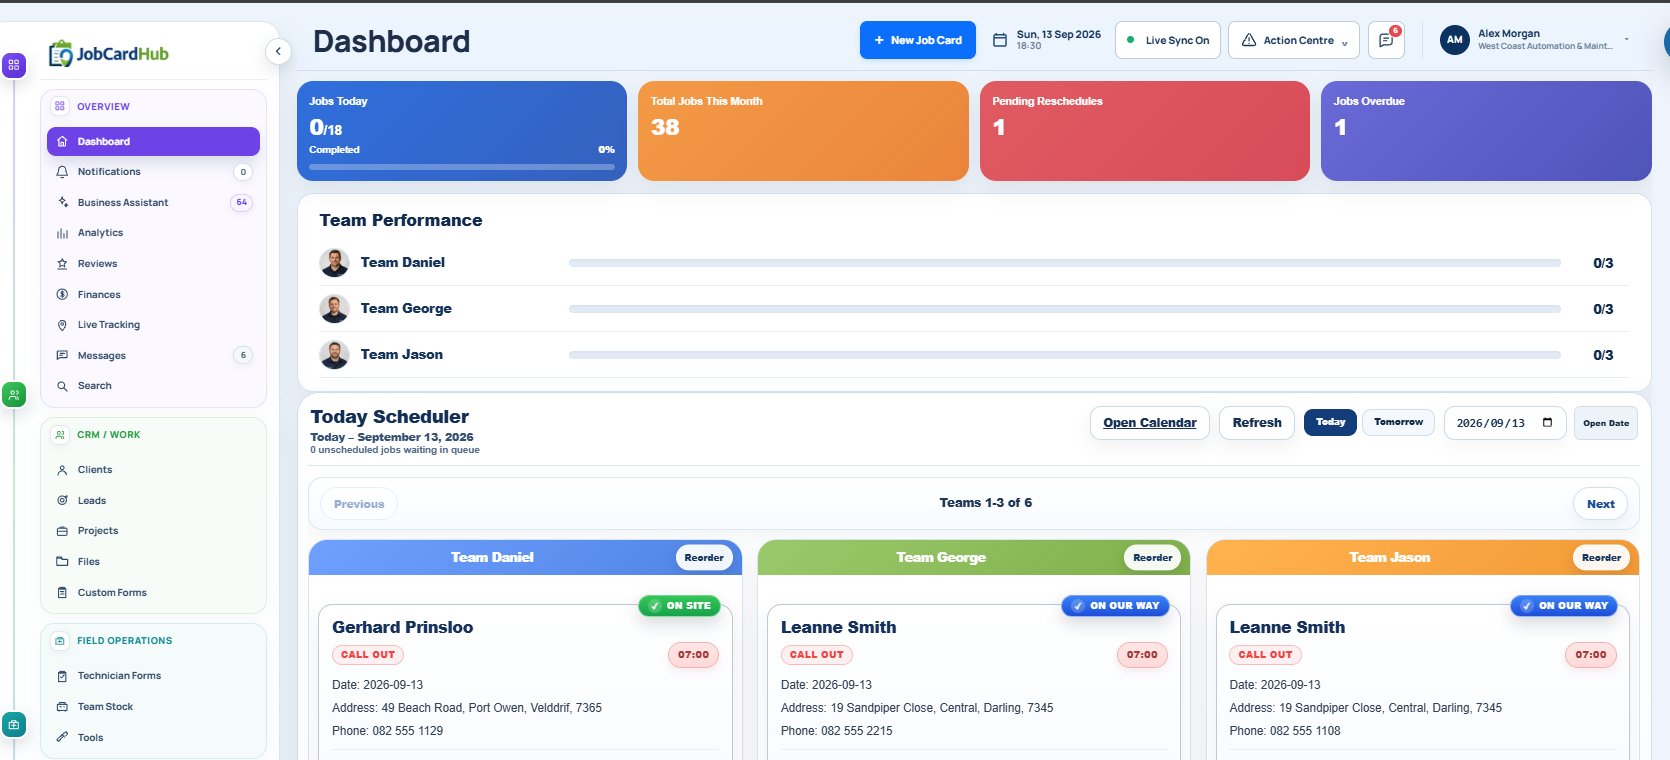Click the Business Assistant sparkle icon
Screen dimensions: 1670x760
62,202
